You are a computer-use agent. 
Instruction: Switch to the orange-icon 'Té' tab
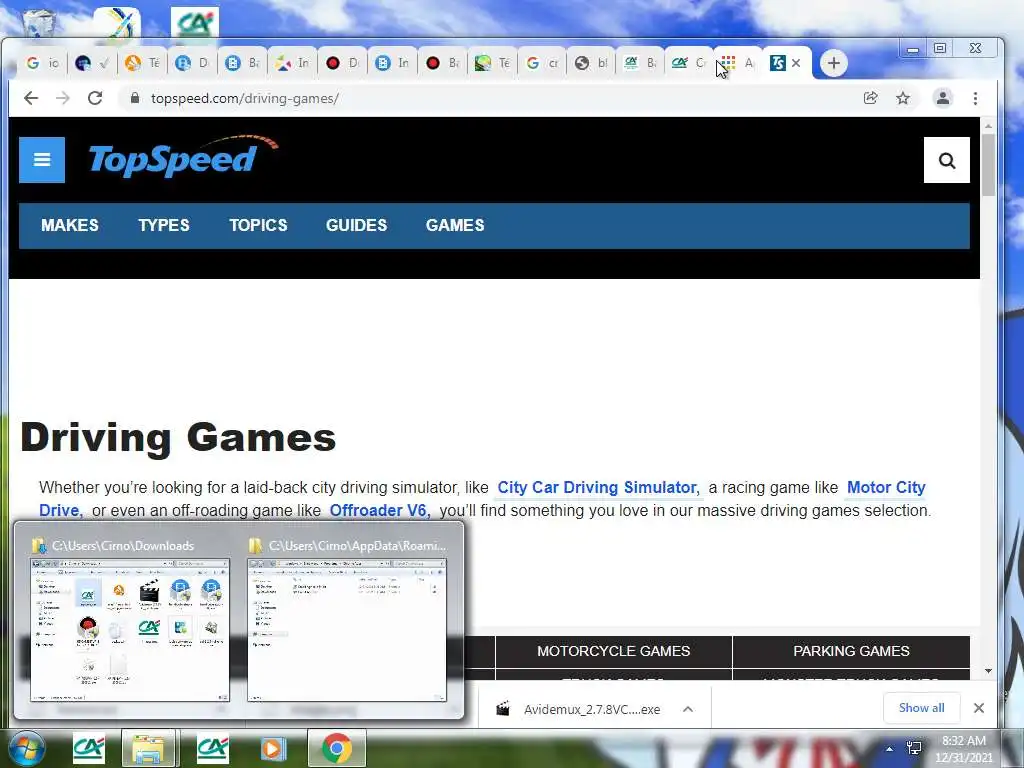pos(142,63)
